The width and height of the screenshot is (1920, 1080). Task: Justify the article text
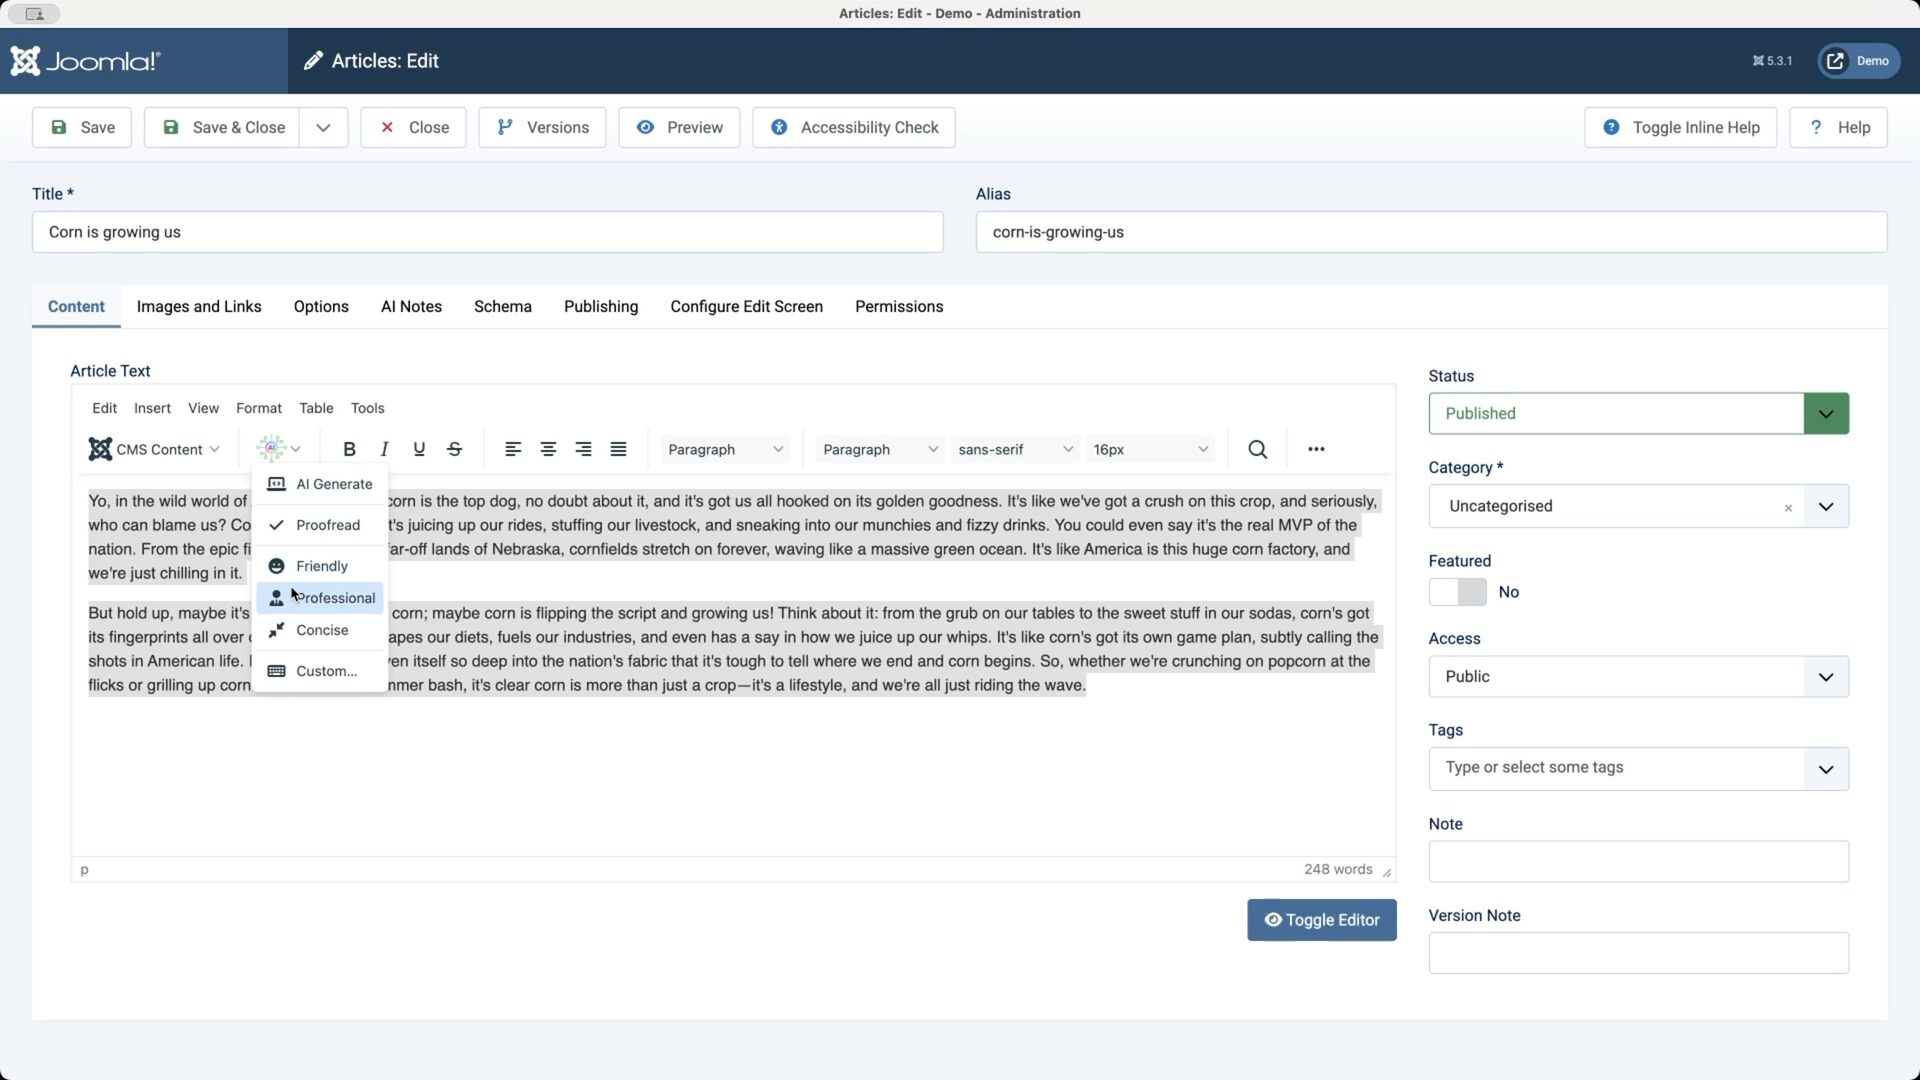pyautogui.click(x=618, y=449)
